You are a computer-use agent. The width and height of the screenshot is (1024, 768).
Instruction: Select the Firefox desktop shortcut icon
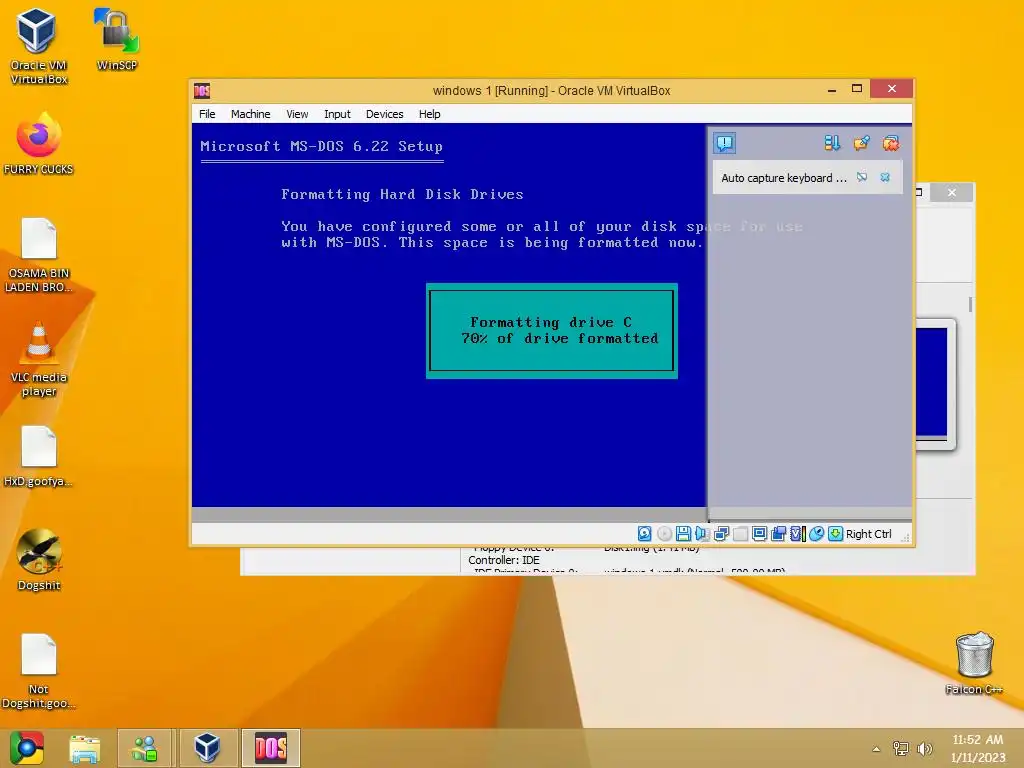tap(39, 144)
